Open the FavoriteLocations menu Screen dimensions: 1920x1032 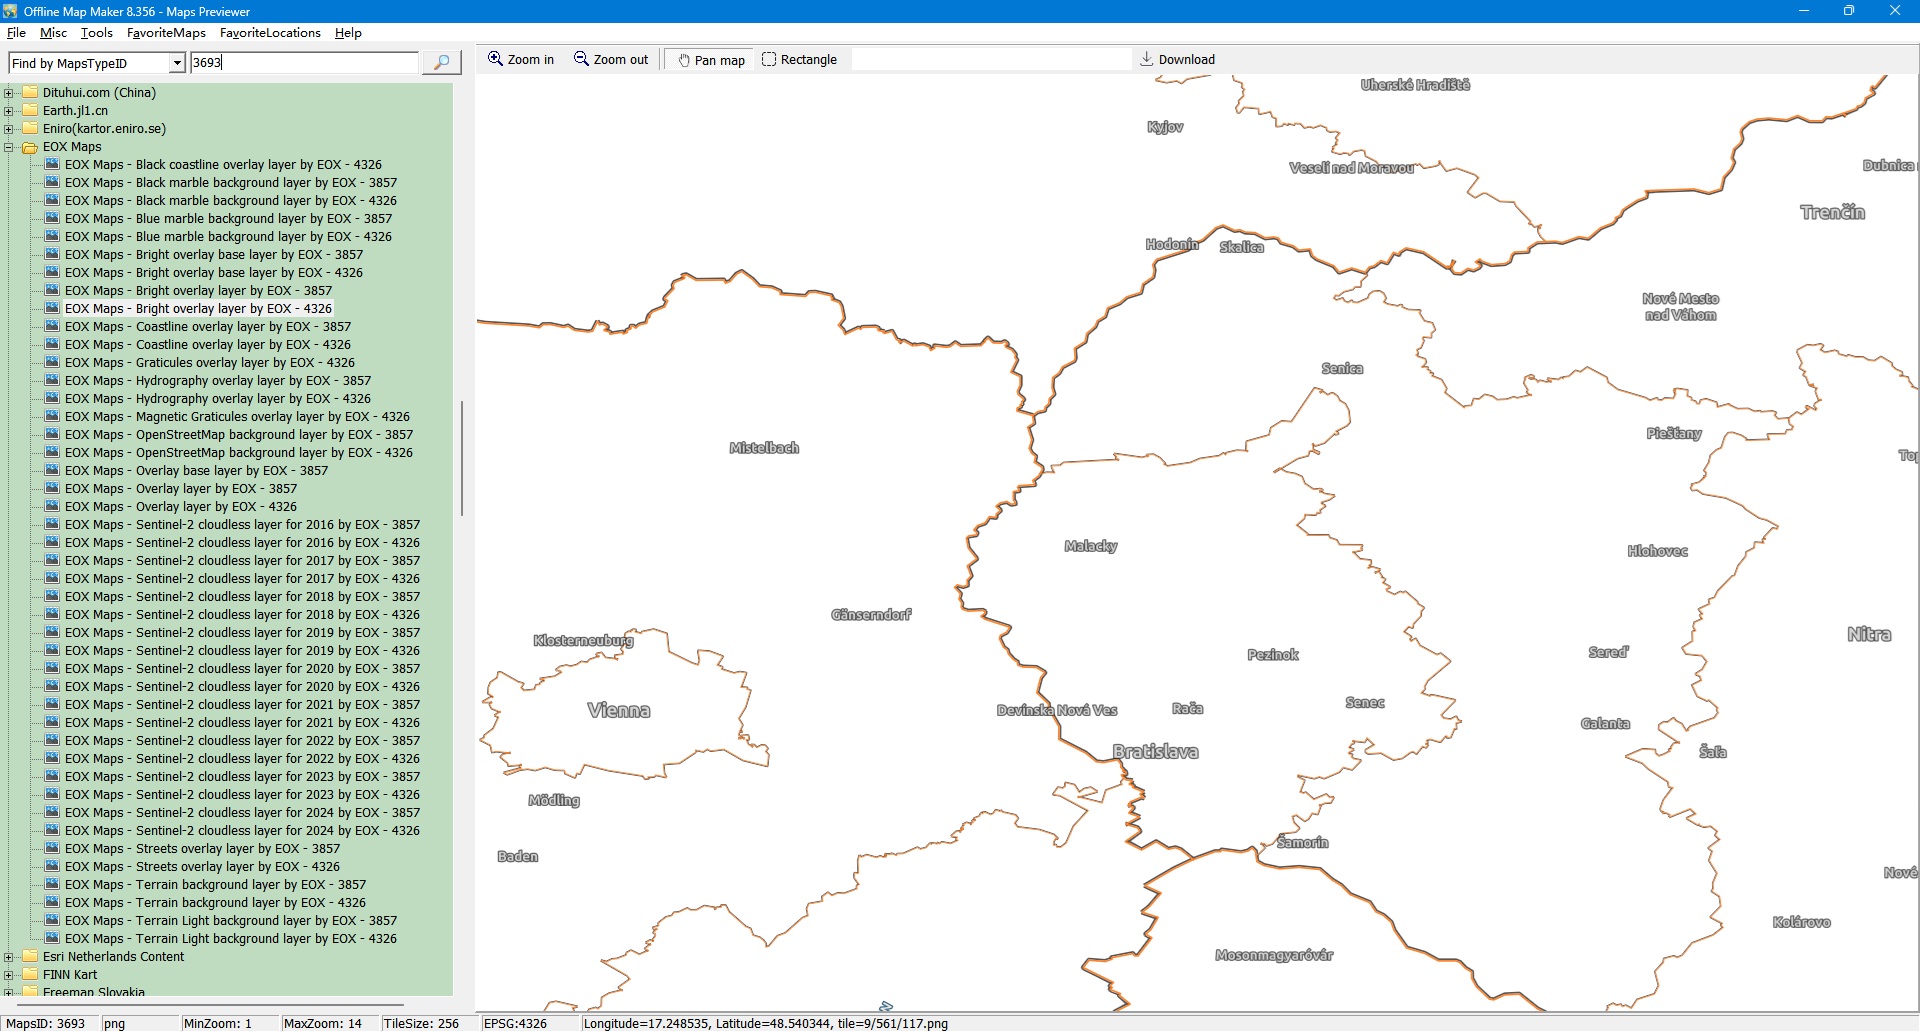coord(270,33)
